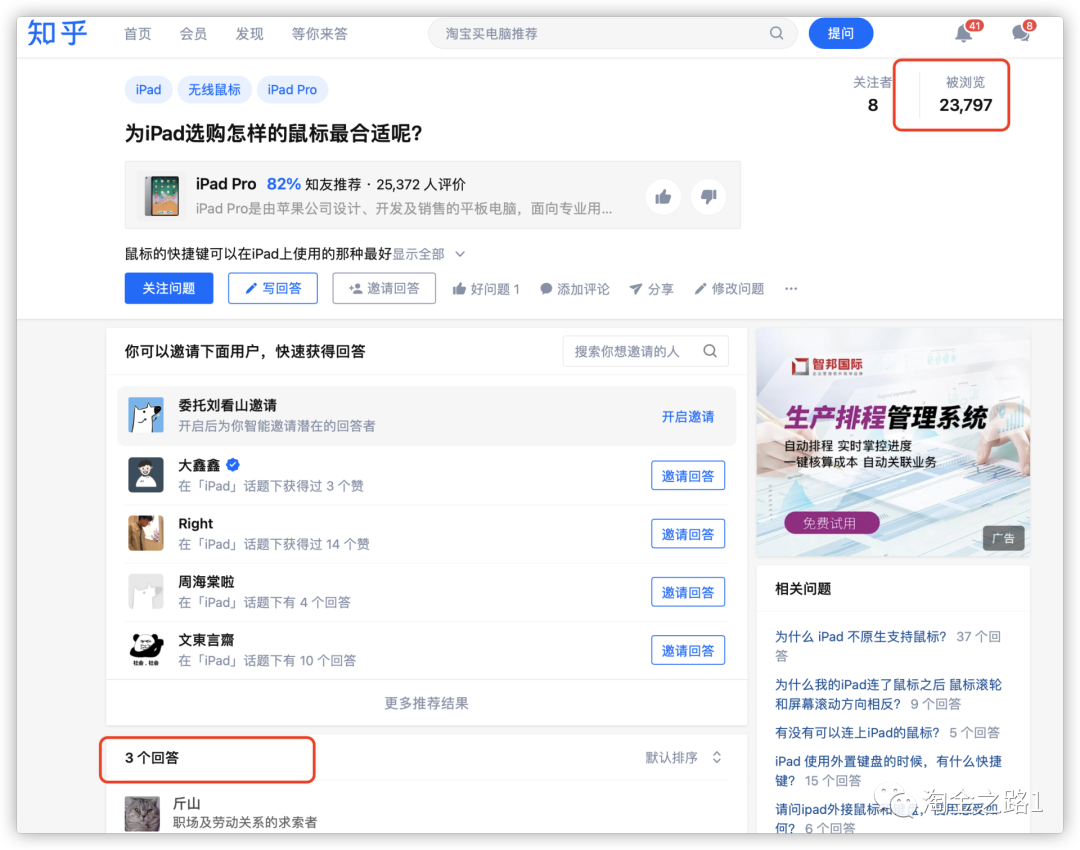Open the 等你来答 navigation tab
Screen dimensions: 1080x850
coord(320,34)
